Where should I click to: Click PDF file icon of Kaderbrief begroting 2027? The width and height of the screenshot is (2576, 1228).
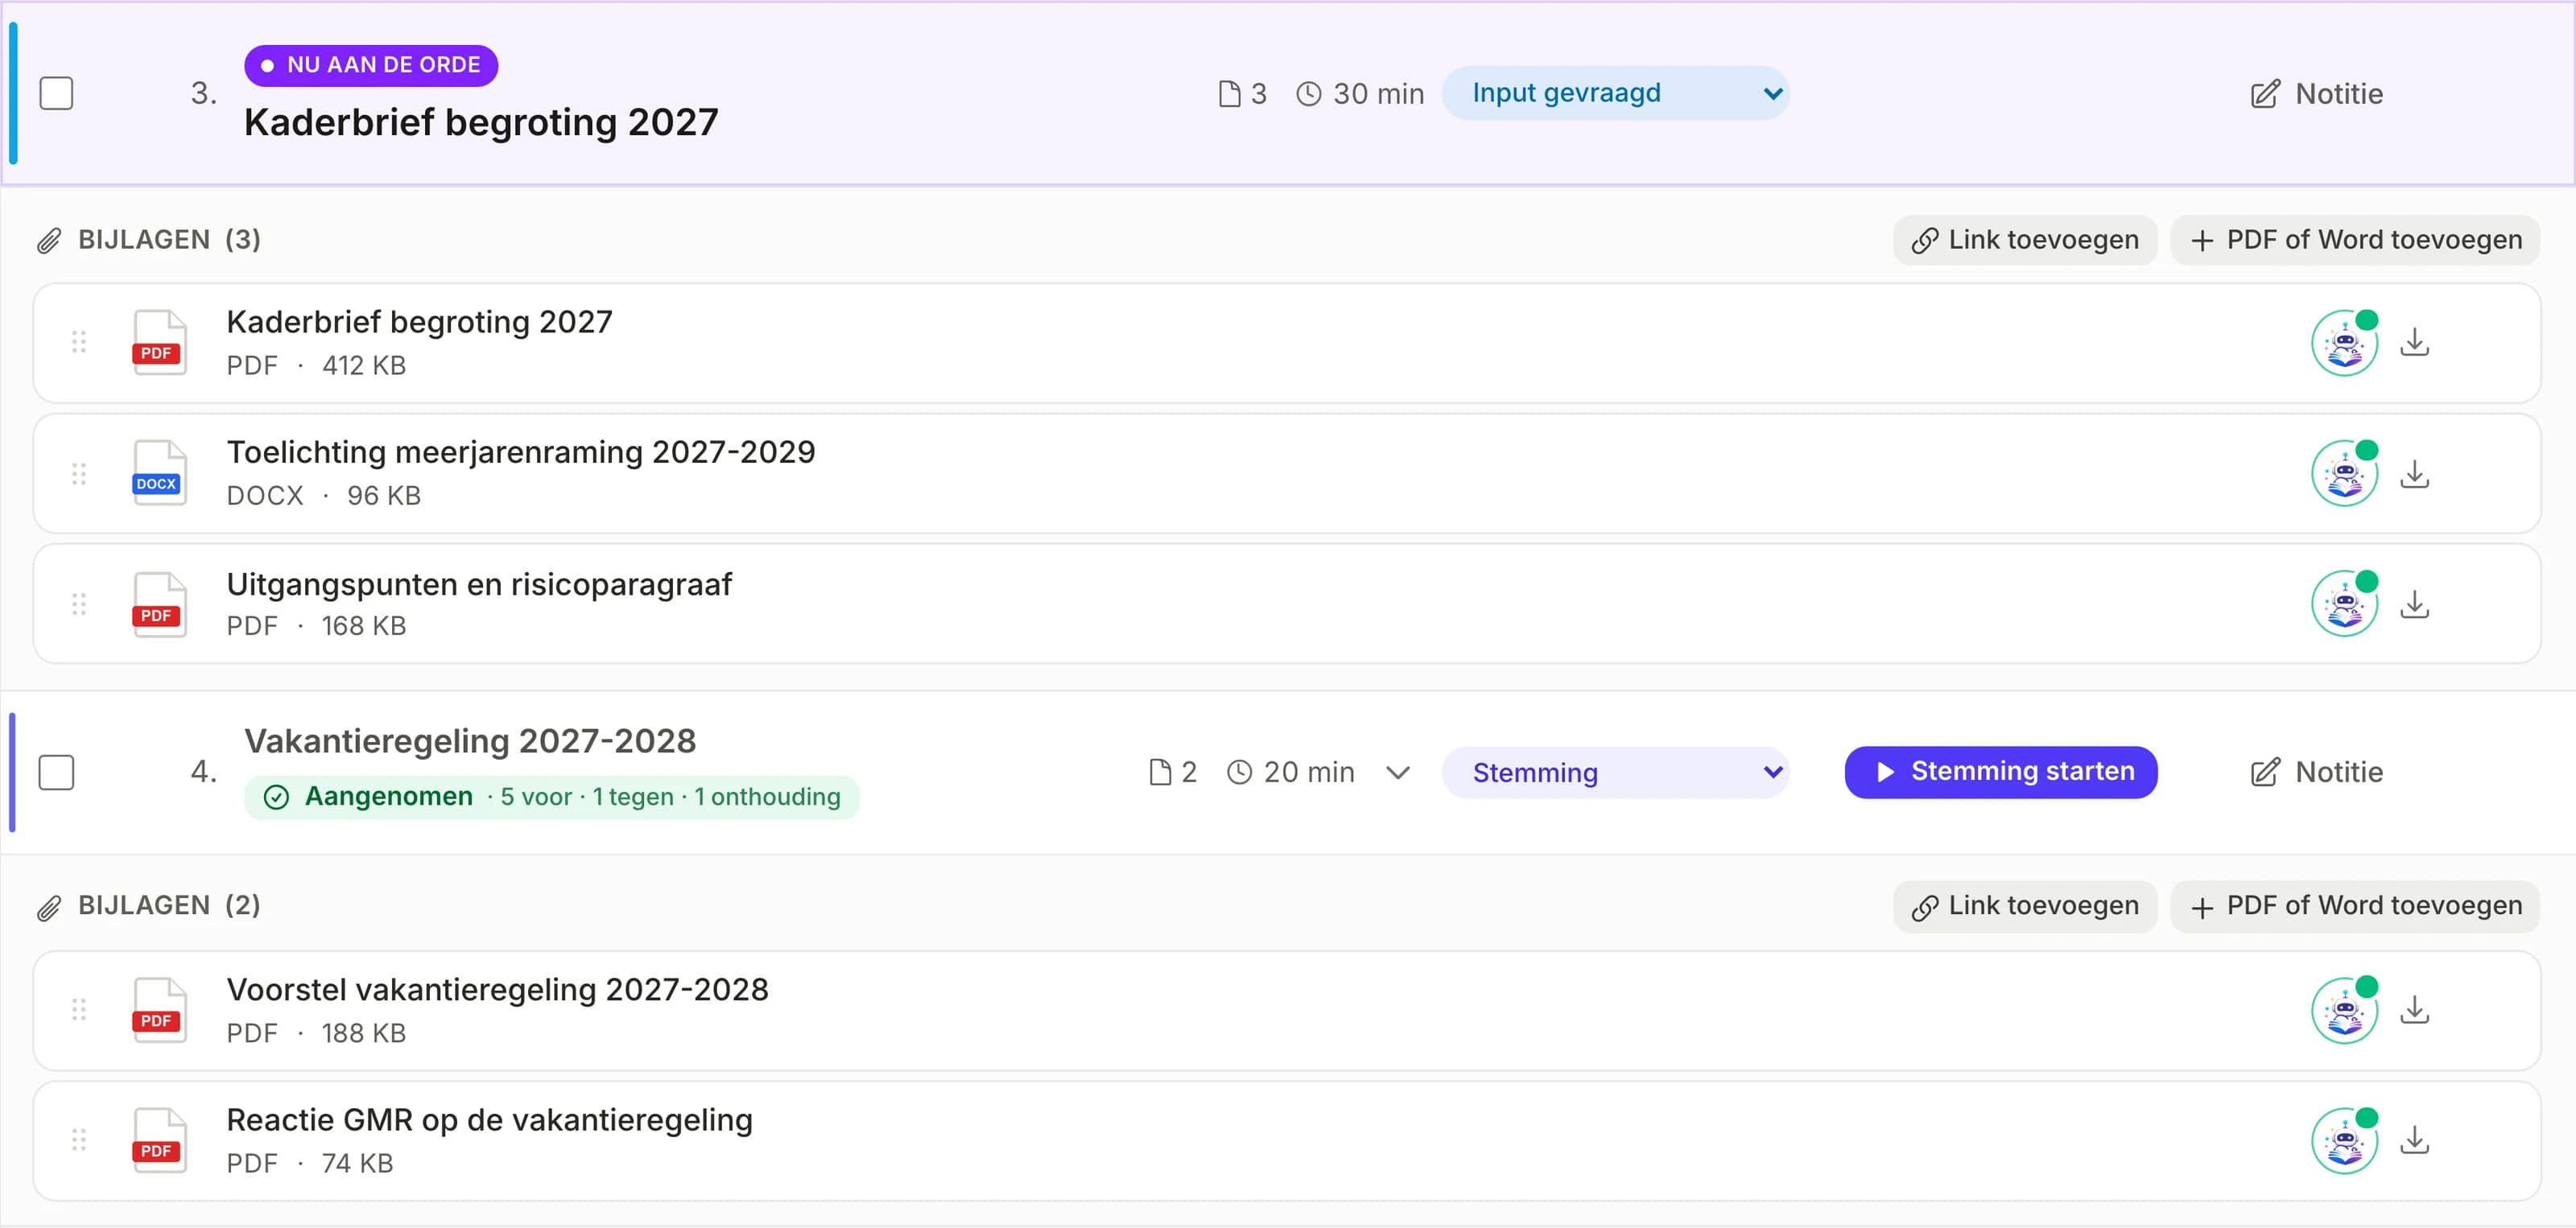click(x=159, y=342)
